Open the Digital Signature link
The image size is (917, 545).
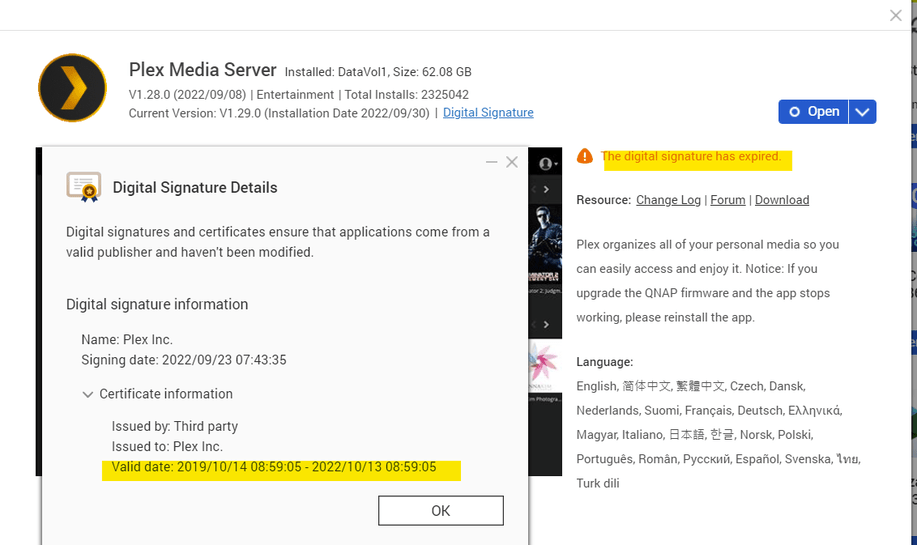[x=488, y=113]
